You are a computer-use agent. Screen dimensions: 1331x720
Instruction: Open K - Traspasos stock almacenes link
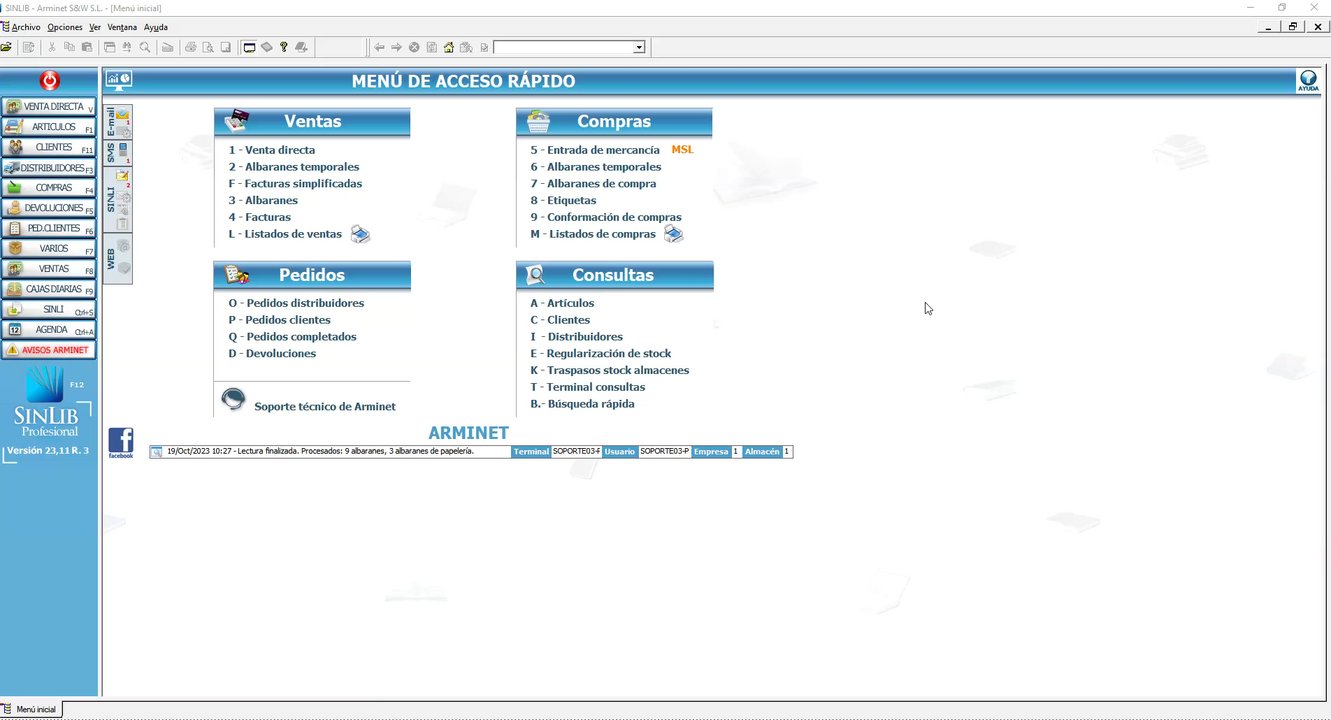[610, 370]
